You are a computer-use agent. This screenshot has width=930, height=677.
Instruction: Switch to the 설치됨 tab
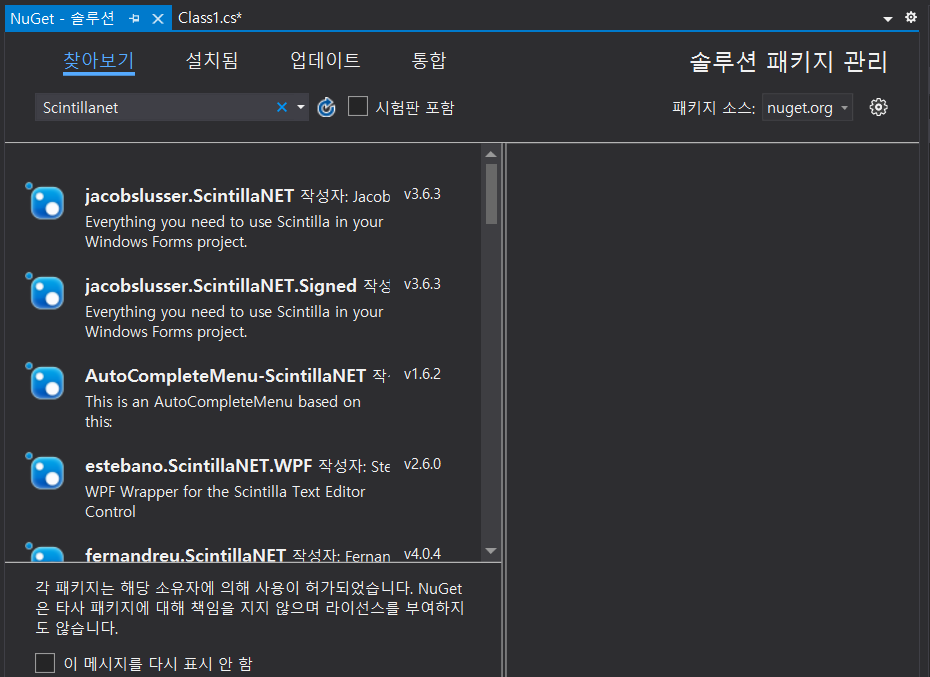click(x=212, y=61)
